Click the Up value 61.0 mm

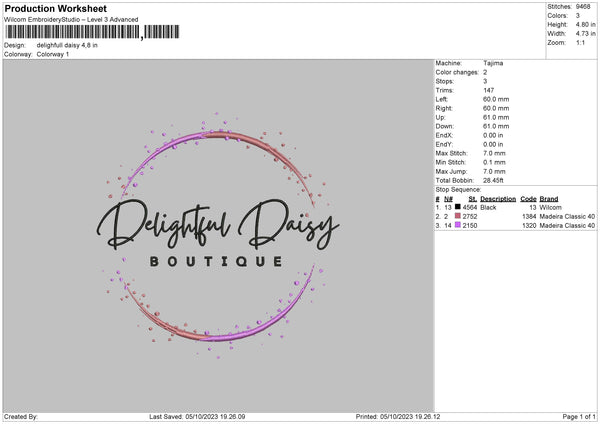pyautogui.click(x=496, y=117)
